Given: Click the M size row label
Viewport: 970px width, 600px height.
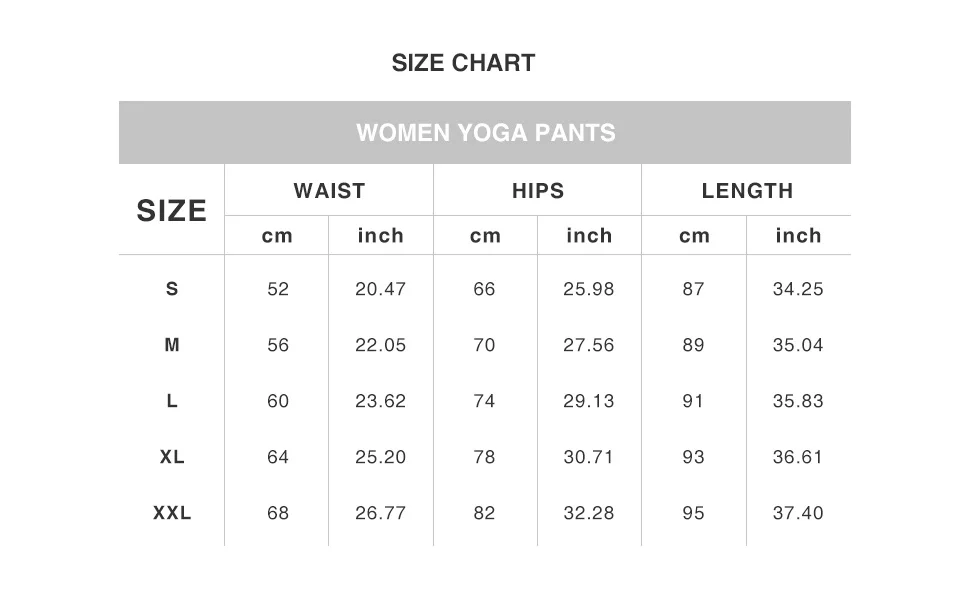Looking at the screenshot, I should pos(172,345).
